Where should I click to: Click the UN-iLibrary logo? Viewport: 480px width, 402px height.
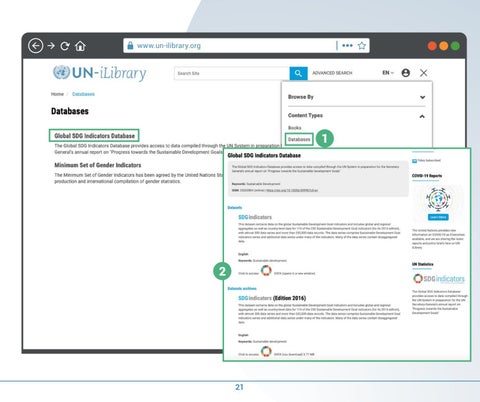point(100,73)
